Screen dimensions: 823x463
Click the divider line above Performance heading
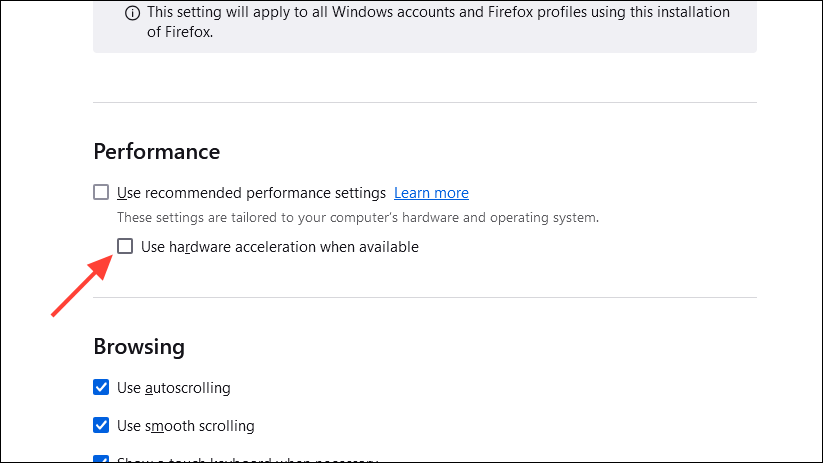coord(424,102)
